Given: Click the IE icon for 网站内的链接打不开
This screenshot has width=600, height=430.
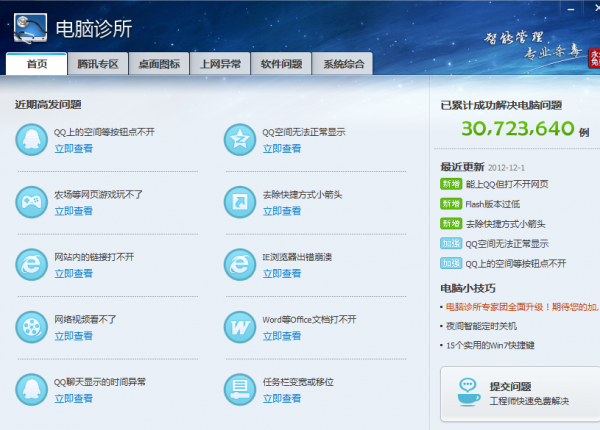Looking at the screenshot, I should pyautogui.click(x=32, y=264).
